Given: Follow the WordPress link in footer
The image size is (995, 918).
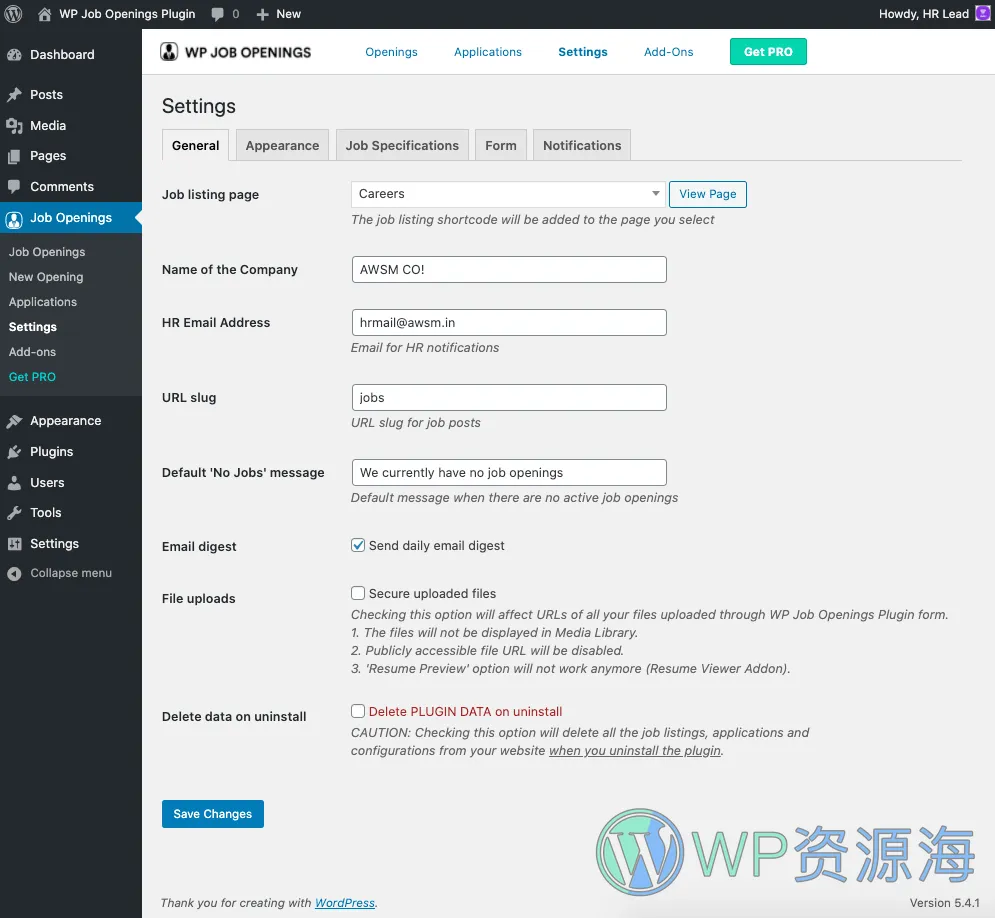Looking at the screenshot, I should click(x=345, y=903).
